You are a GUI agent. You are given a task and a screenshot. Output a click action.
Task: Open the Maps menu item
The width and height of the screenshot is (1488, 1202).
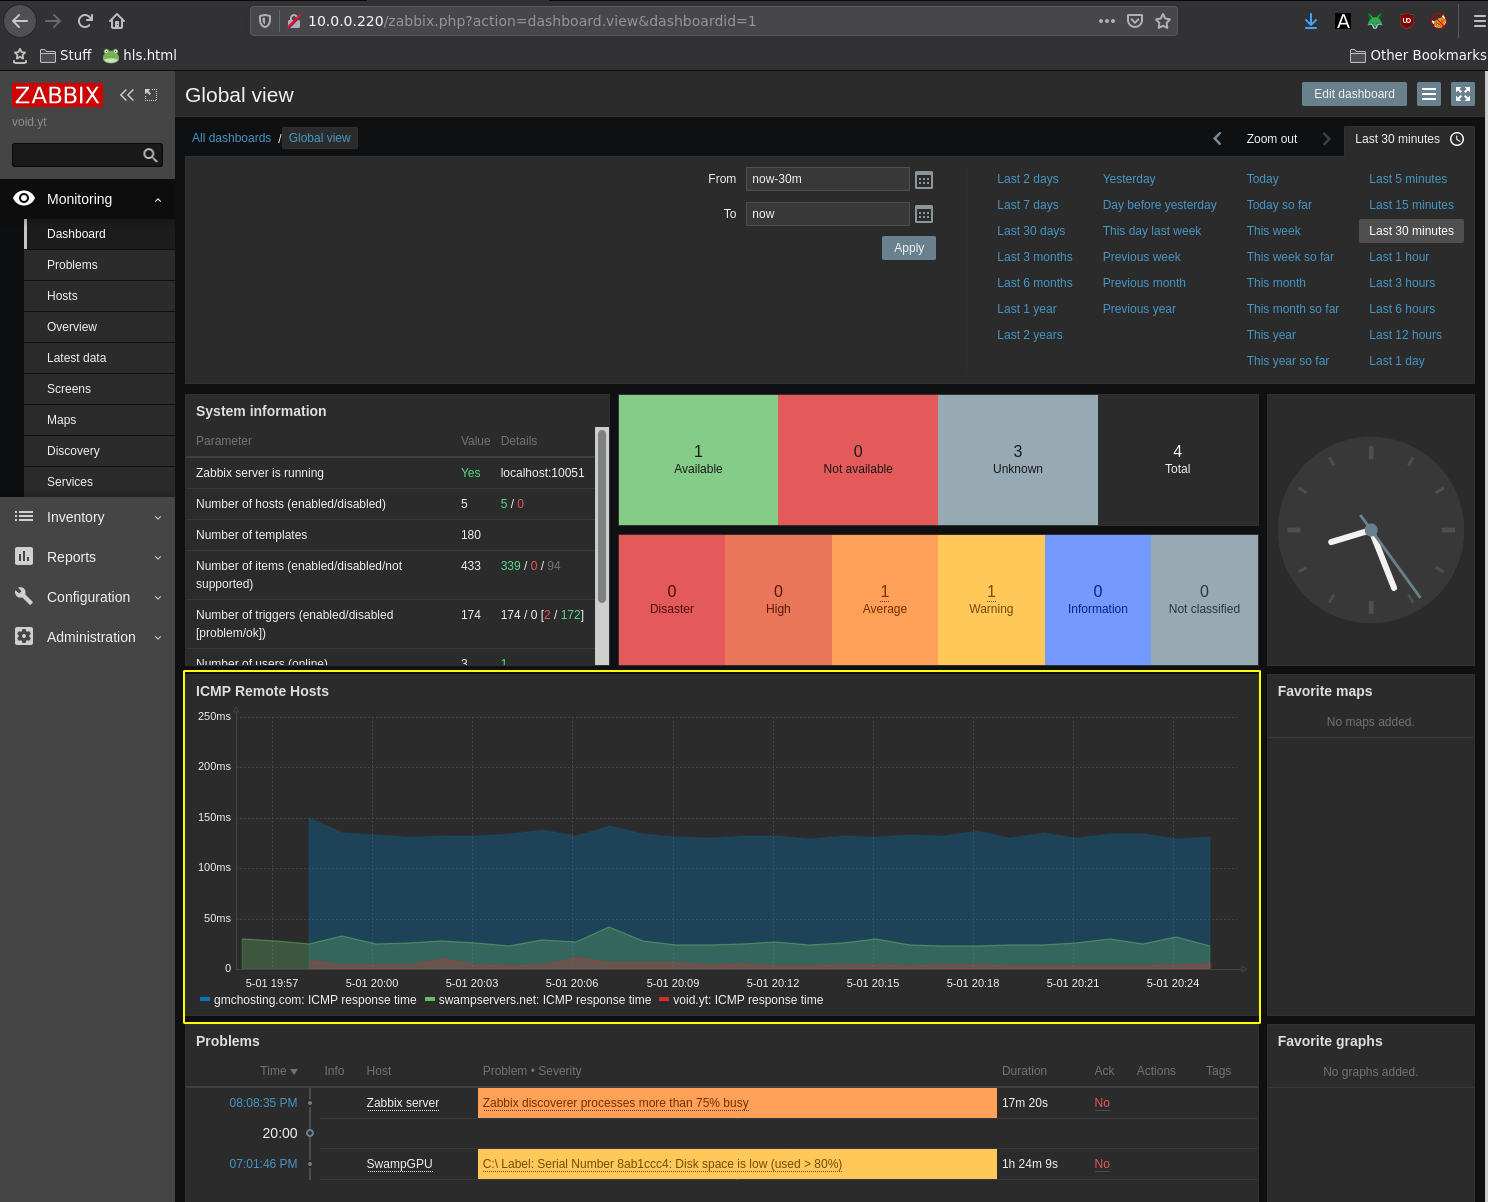(99, 420)
